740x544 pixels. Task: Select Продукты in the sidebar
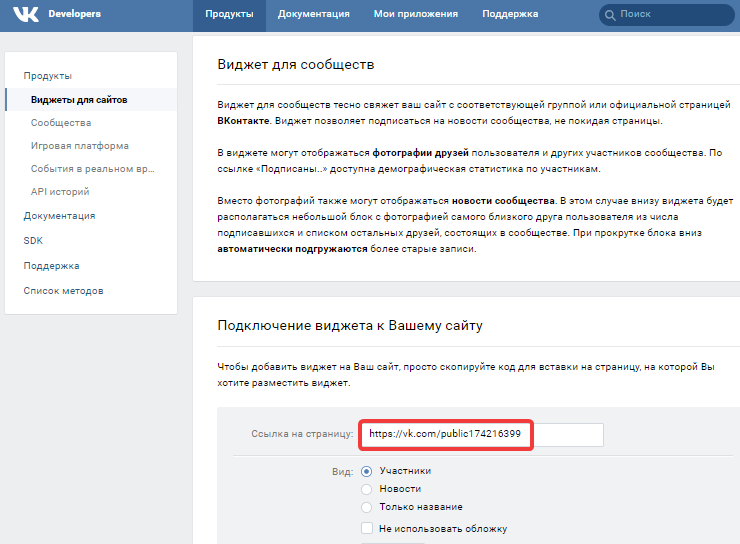tap(48, 76)
